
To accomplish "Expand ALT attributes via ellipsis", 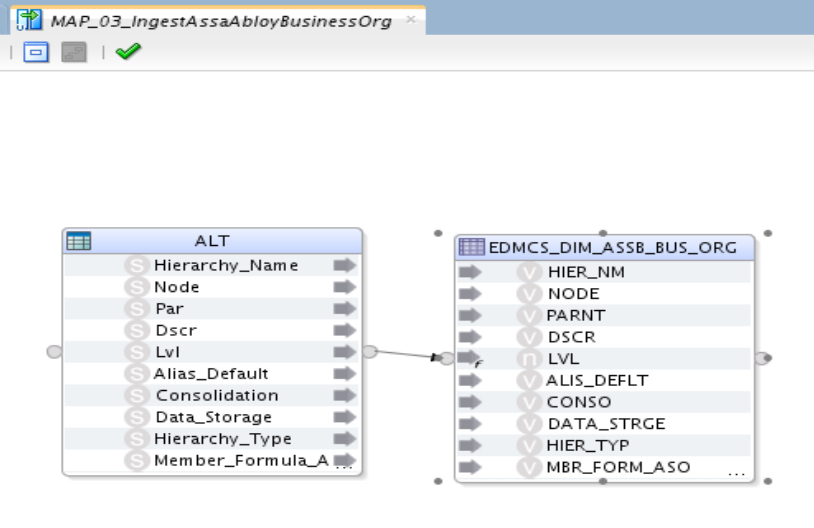I will pos(345,467).
